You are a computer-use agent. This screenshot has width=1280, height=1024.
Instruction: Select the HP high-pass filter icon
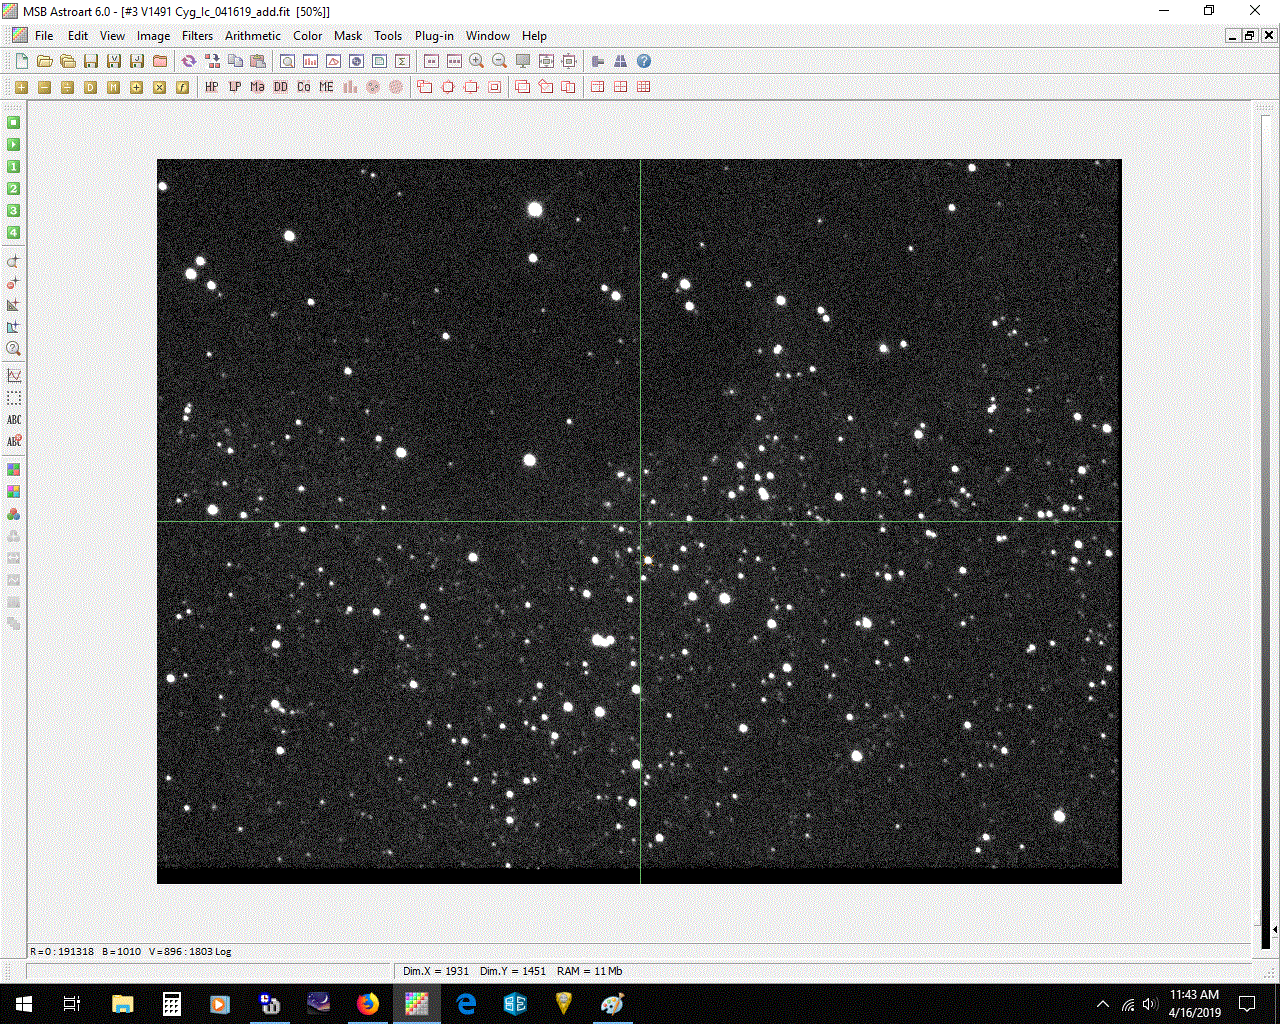(212, 87)
